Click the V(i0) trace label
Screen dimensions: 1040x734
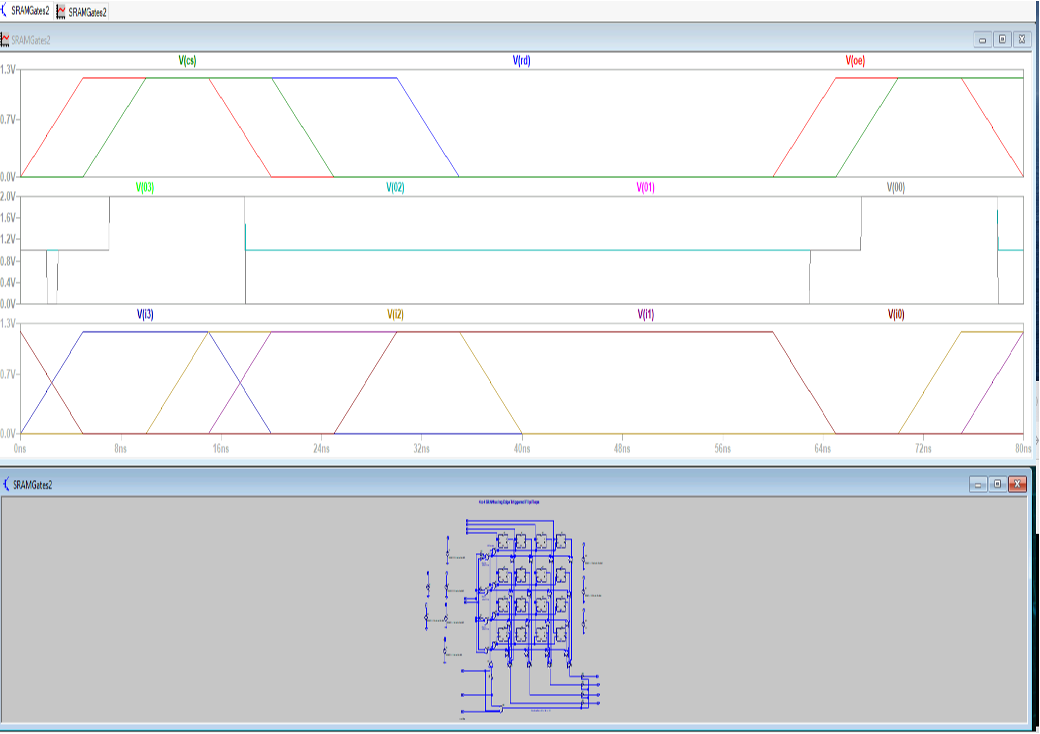click(x=896, y=314)
